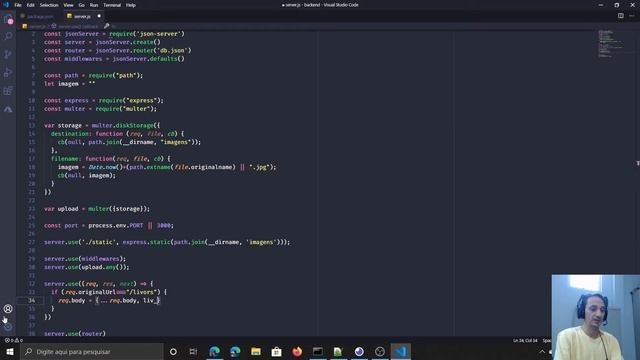Open the Run menu

(94, 5)
